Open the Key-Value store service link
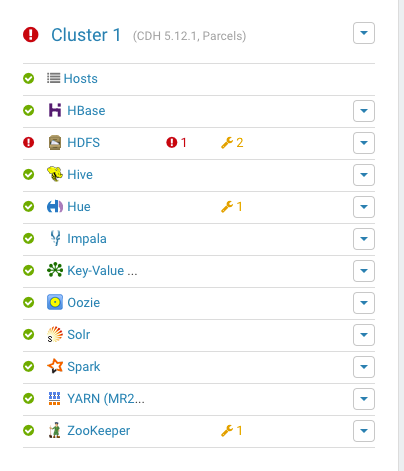Image resolution: width=404 pixels, height=471 pixels. pyautogui.click(x=102, y=271)
